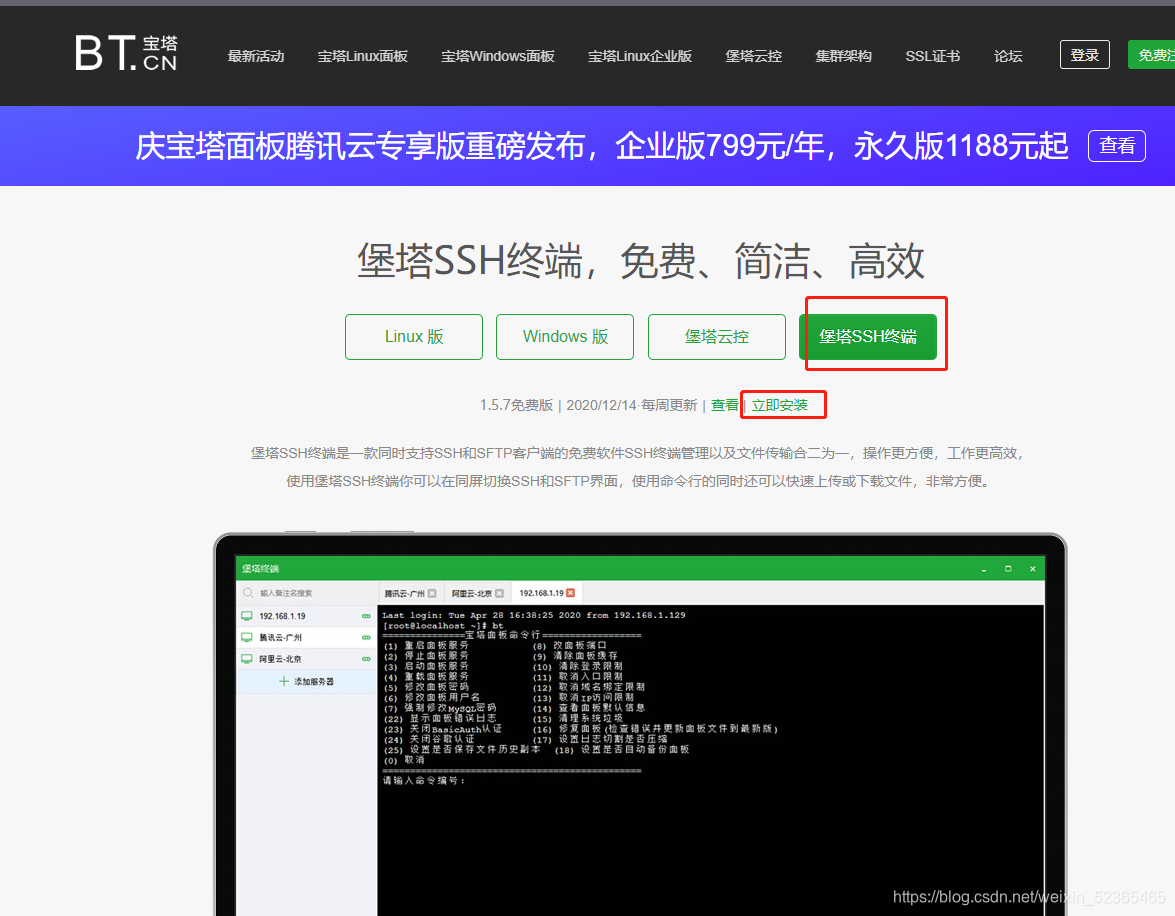Click the 查看 link beside version info
This screenshot has width=1175, height=916.
(x=725, y=405)
